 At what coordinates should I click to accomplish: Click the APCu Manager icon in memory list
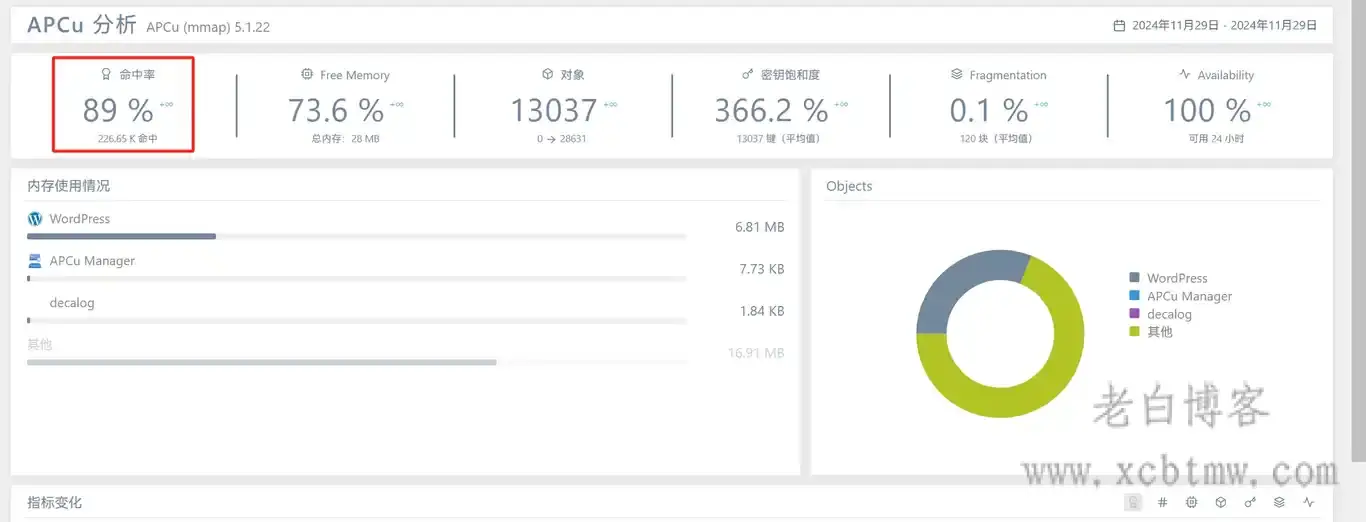click(x=35, y=261)
